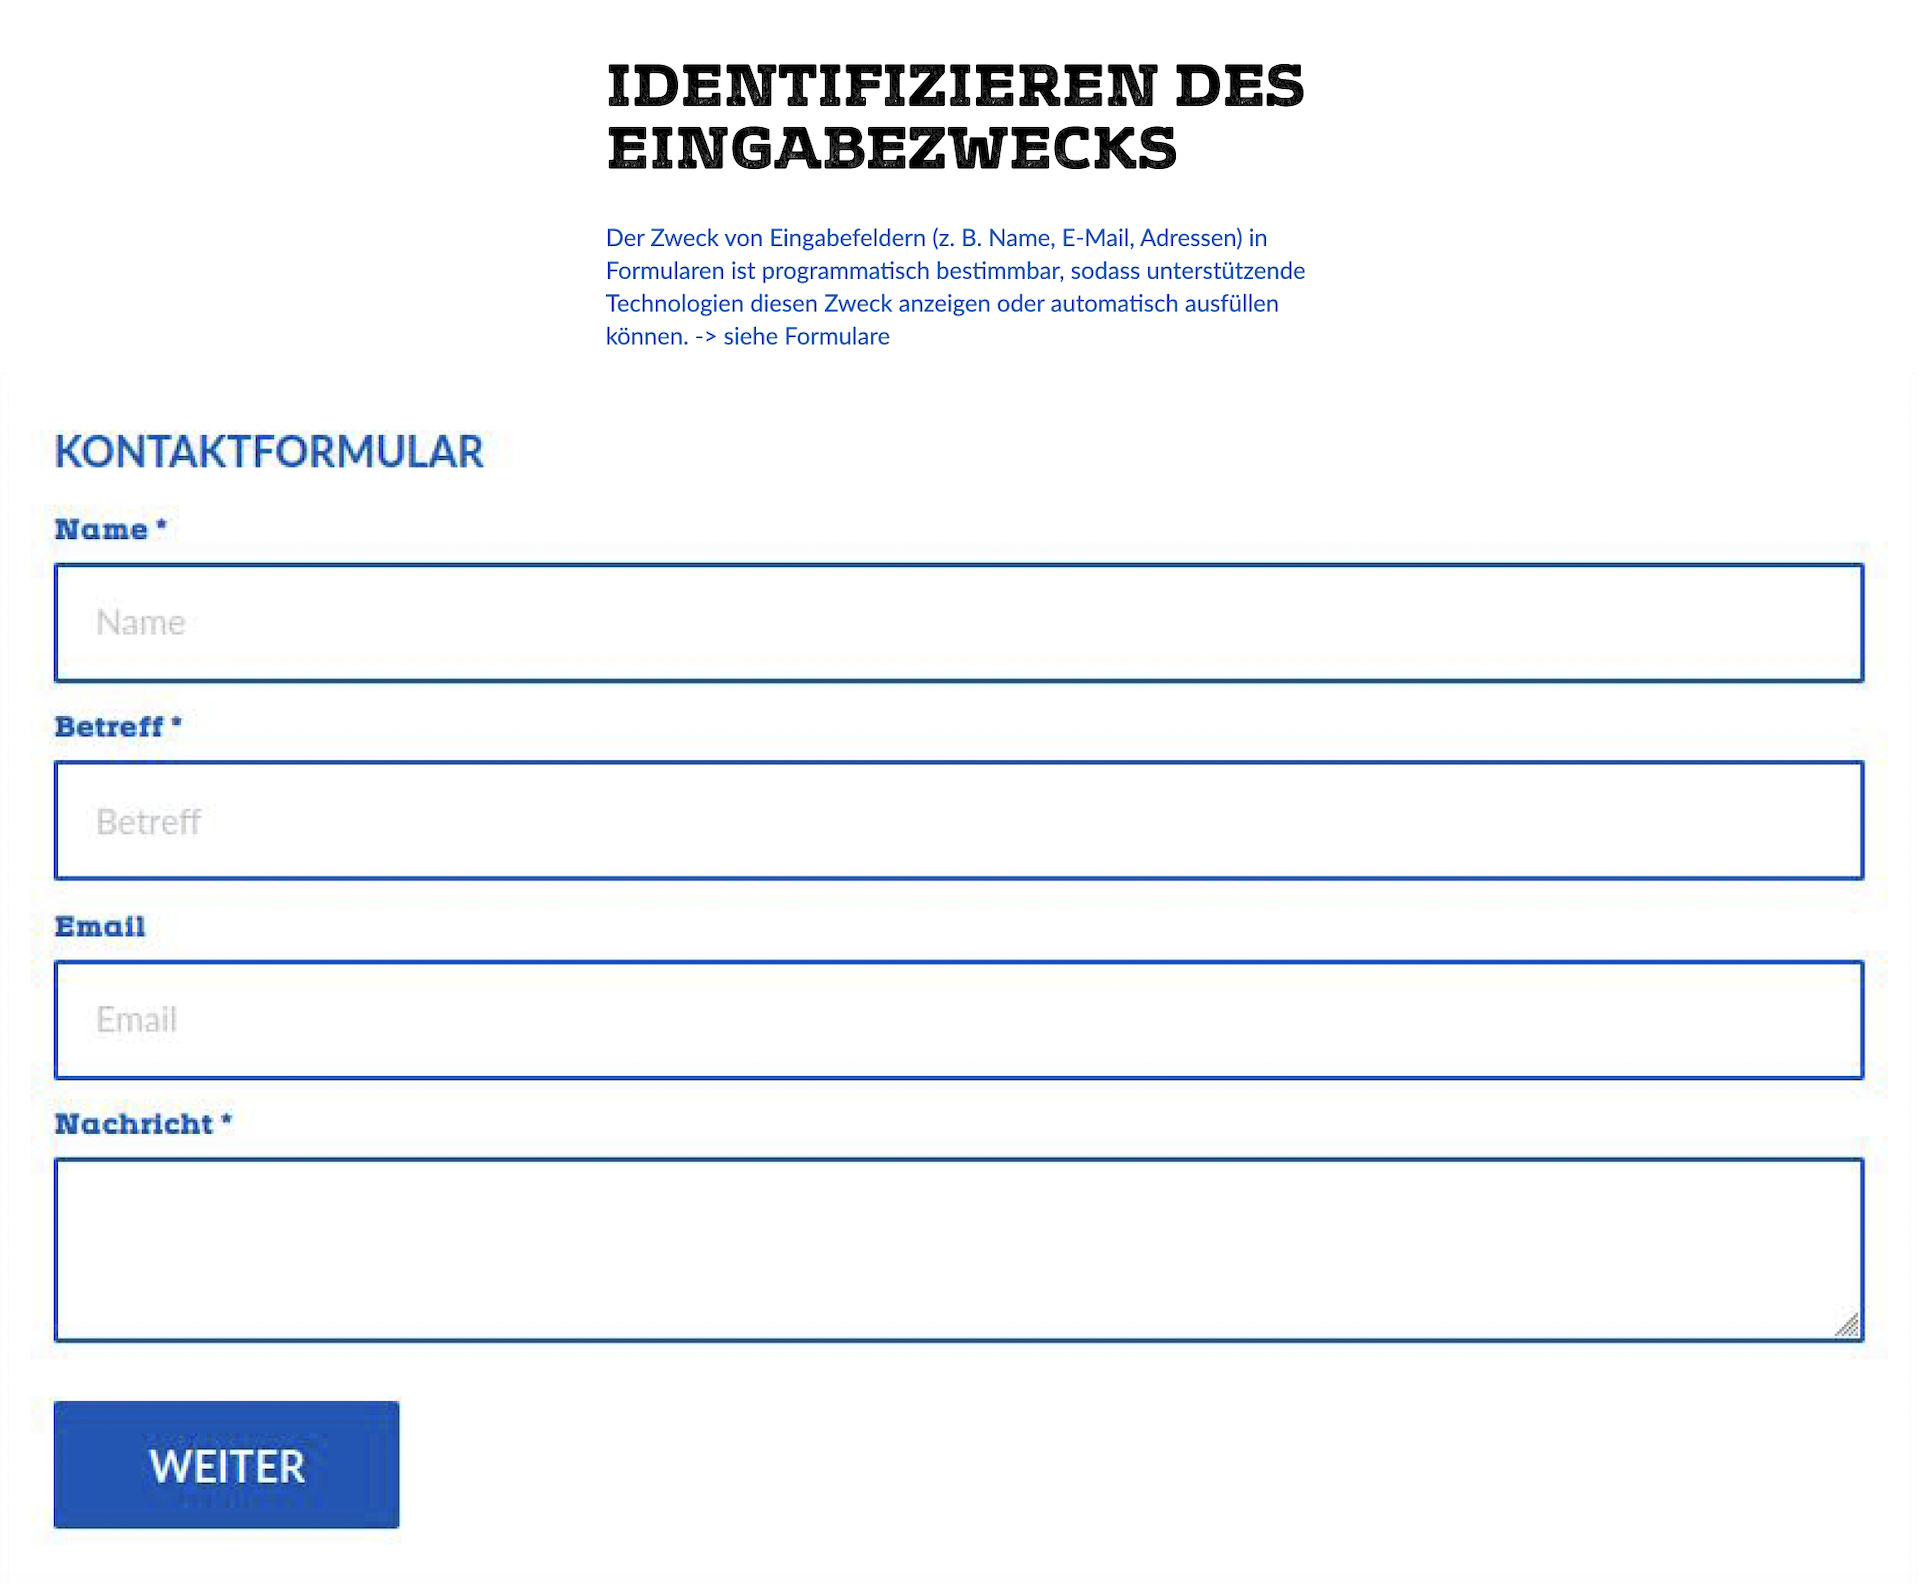Click the 'Name *' field label
This screenshot has height=1584, width=1920.
(101, 529)
